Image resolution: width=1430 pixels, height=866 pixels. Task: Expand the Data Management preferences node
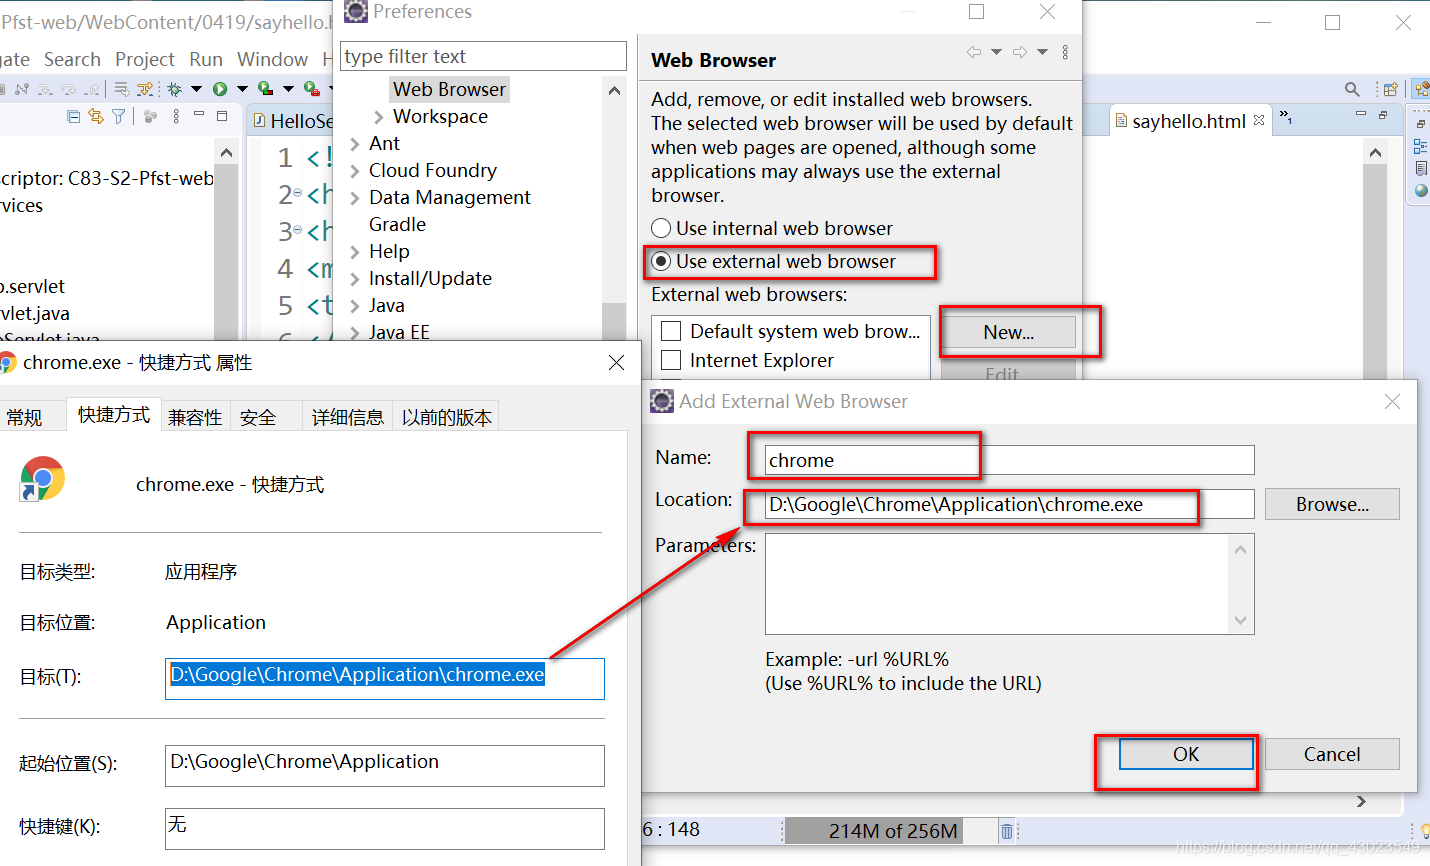pos(354,198)
